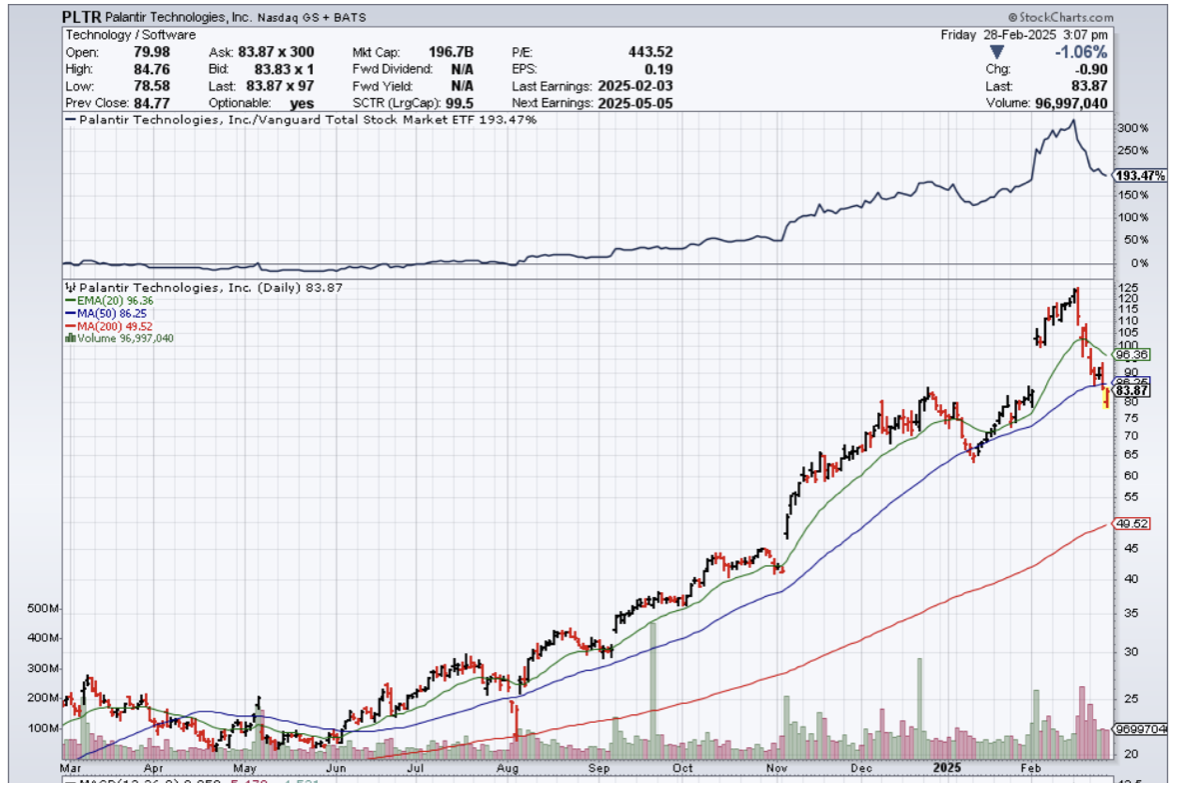1182x788 pixels.
Task: Select the Technology / Software sector label
Action: [x=130, y=35]
